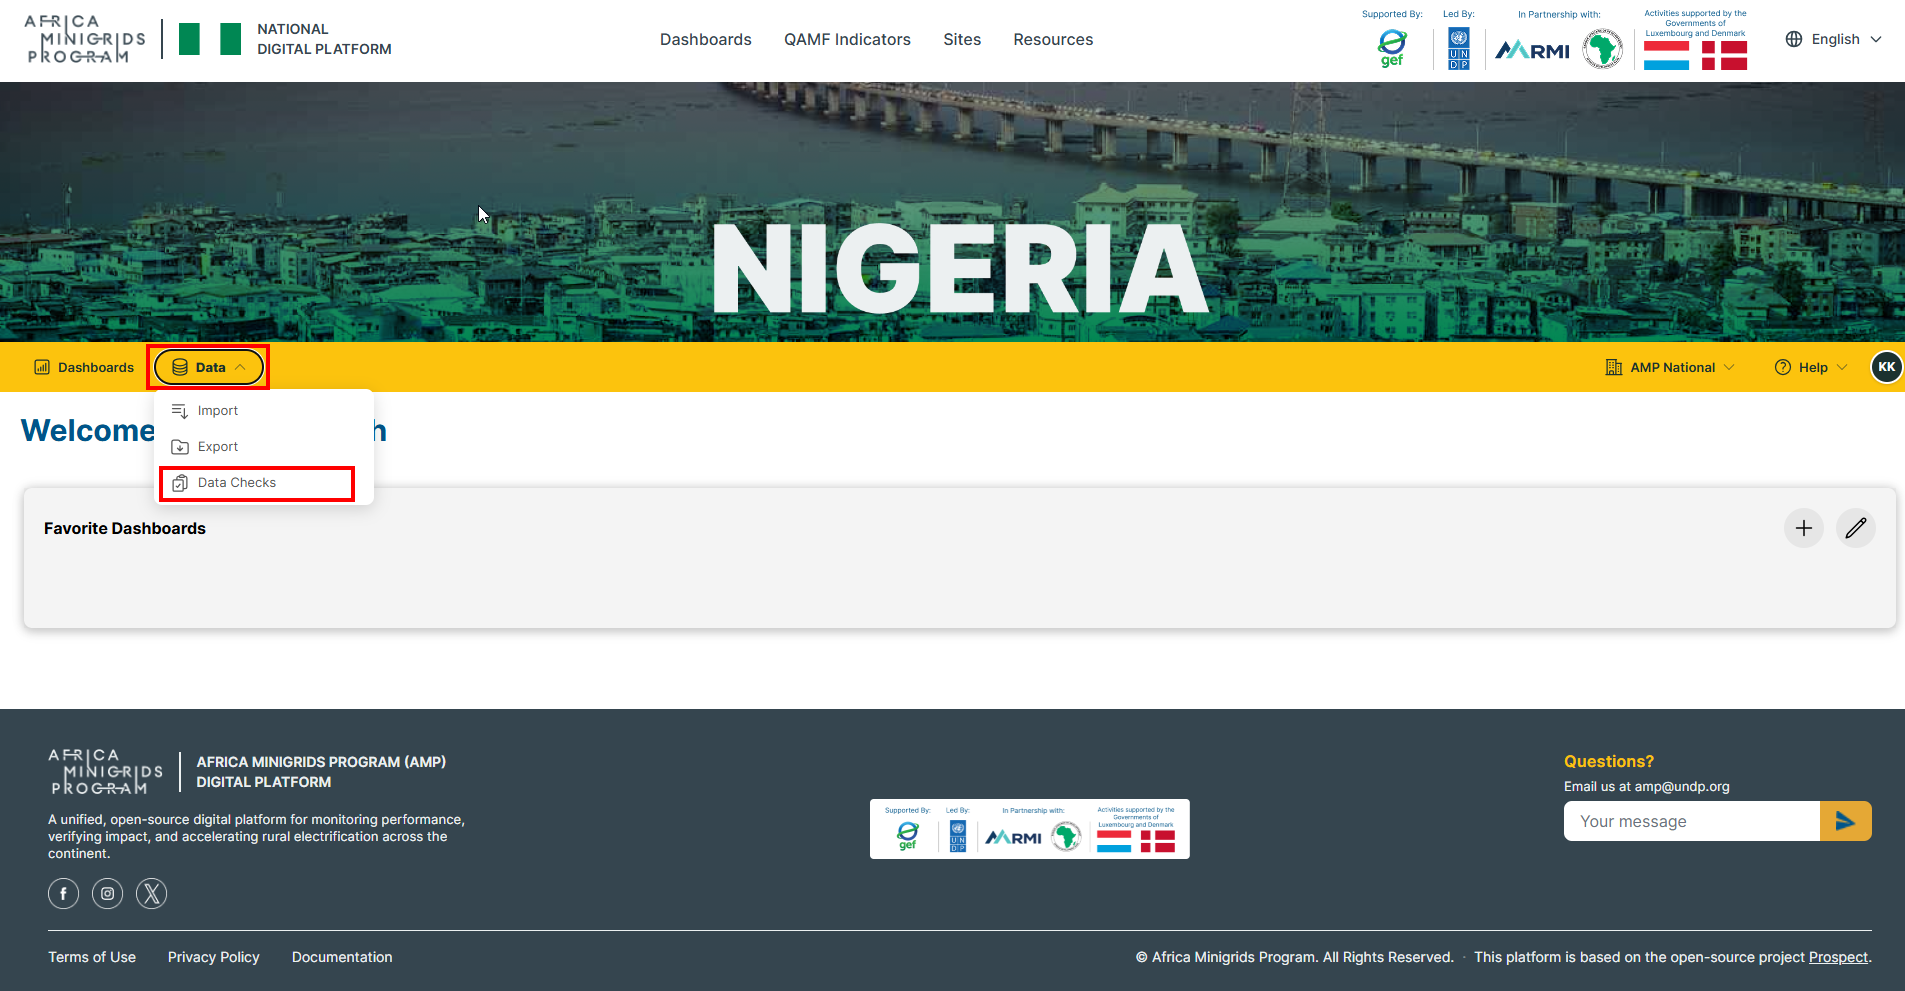Open Dashboards in top navigation
Image resolution: width=1905 pixels, height=991 pixels.
point(705,39)
